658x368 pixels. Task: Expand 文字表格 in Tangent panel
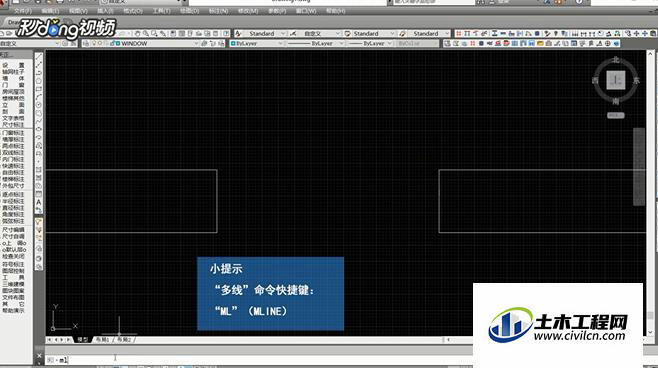pyautogui.click(x=13, y=118)
